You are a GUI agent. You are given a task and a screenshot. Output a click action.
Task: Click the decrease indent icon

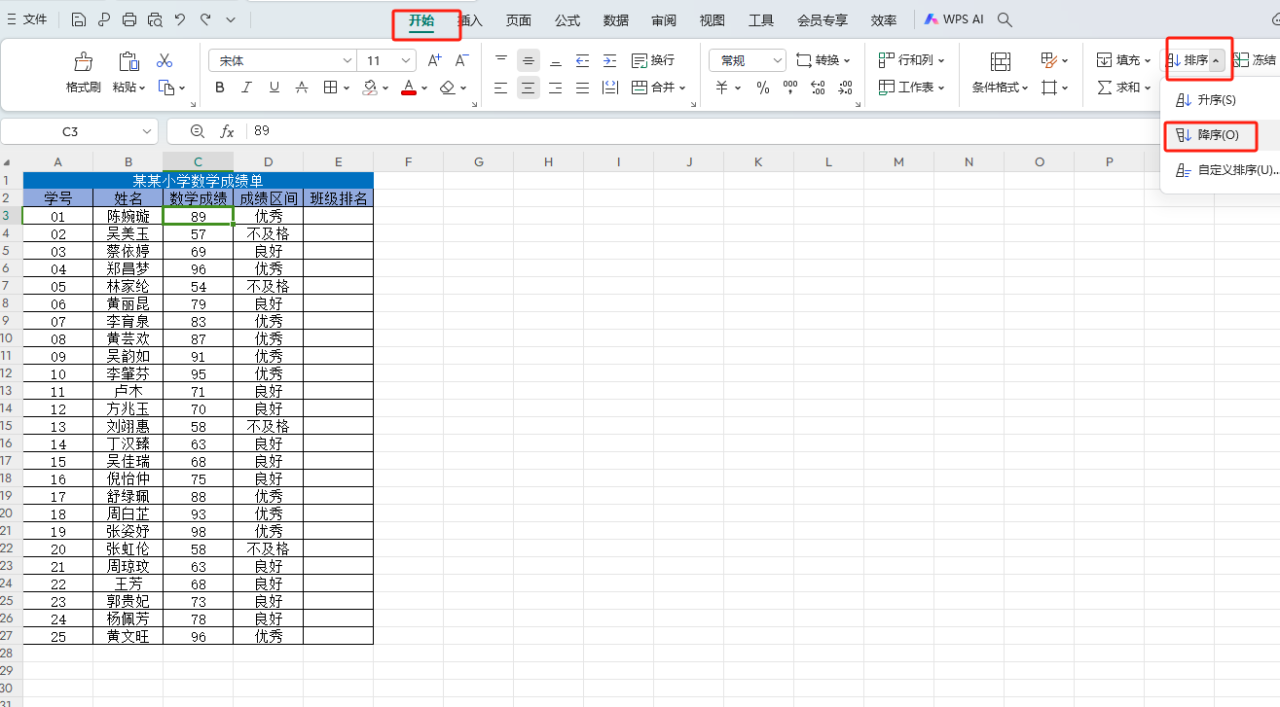click(582, 61)
